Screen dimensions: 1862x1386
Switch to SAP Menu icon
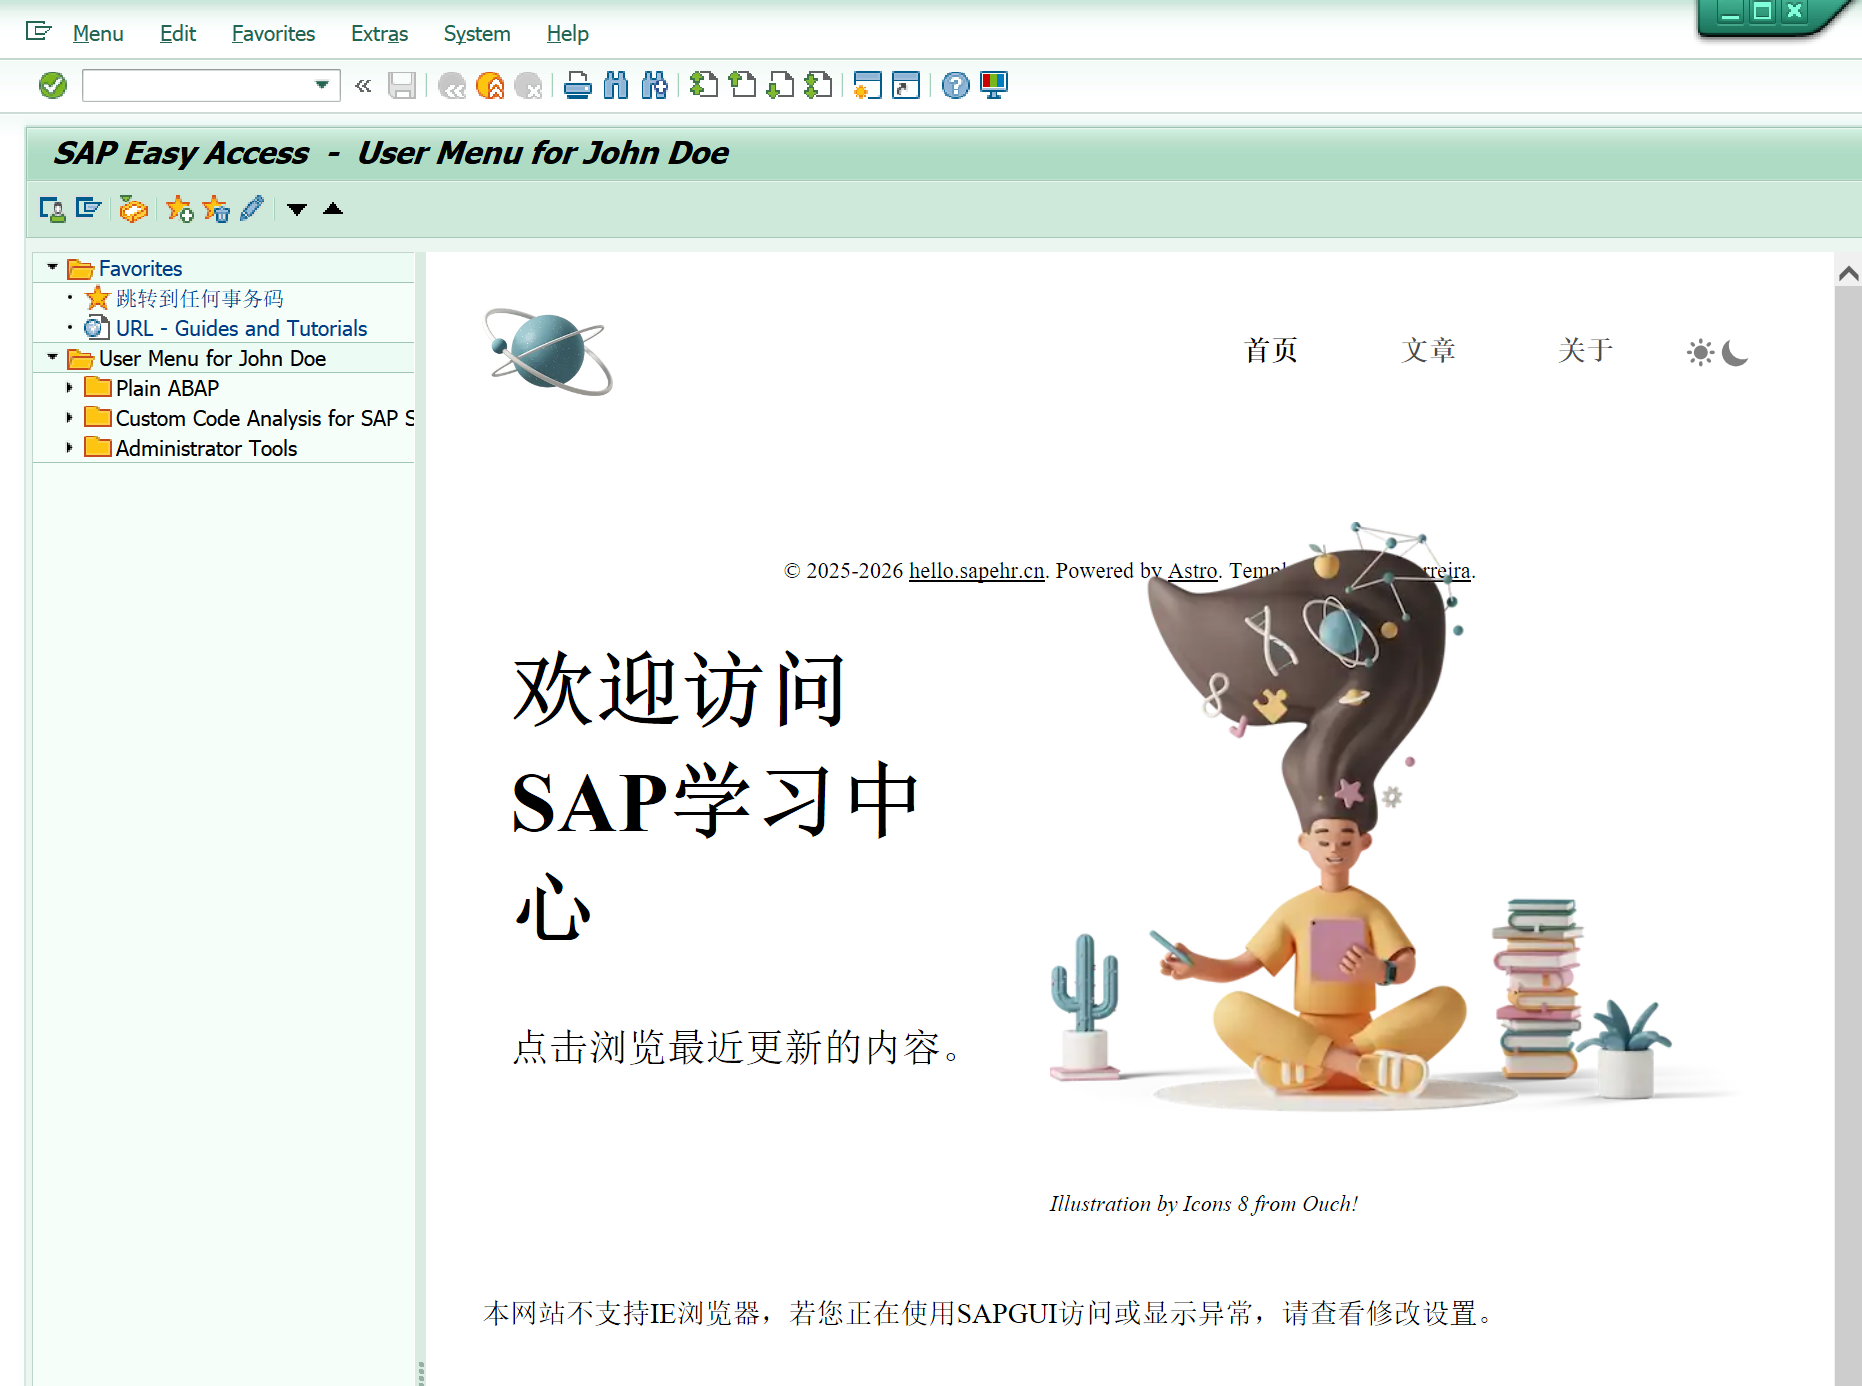89,209
